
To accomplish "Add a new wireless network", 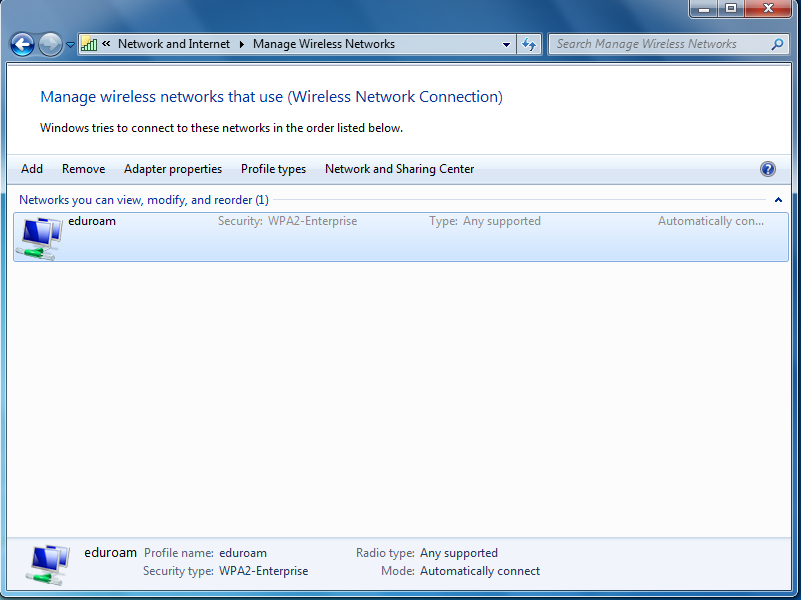I will pyautogui.click(x=32, y=169).
